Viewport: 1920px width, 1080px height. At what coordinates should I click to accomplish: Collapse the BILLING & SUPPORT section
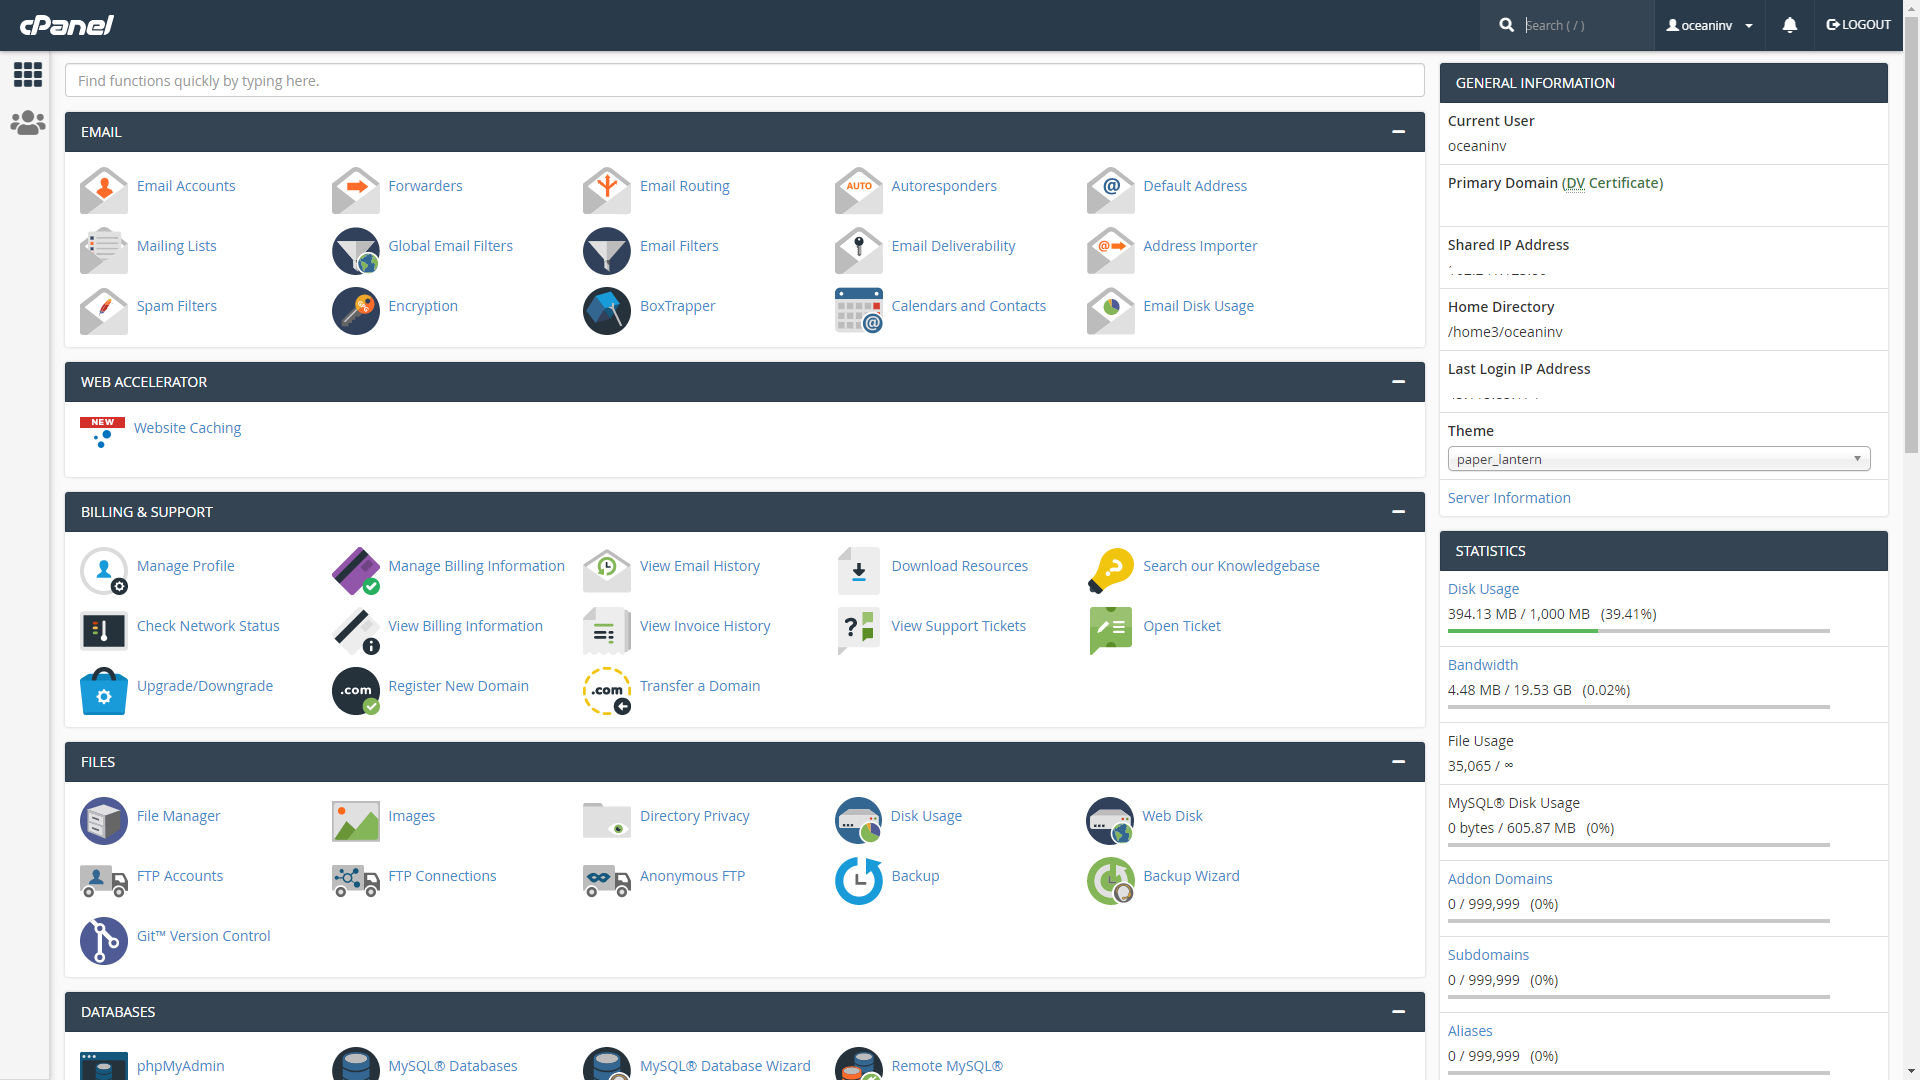coord(1398,512)
